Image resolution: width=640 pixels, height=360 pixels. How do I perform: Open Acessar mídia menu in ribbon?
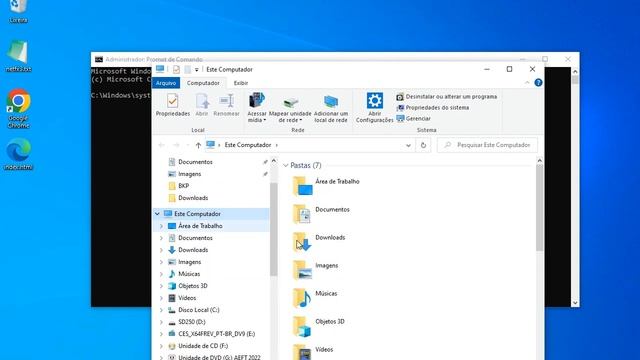click(257, 108)
